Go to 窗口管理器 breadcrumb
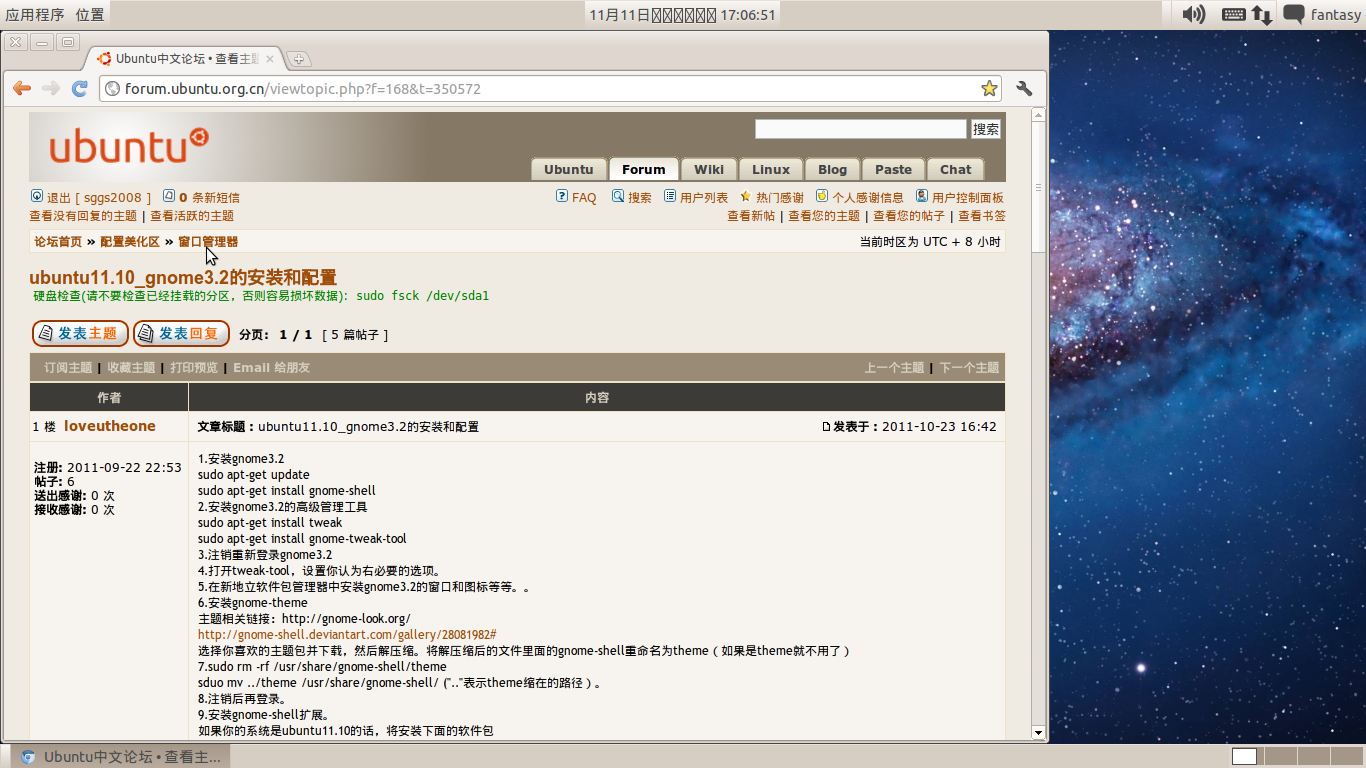The image size is (1366, 768). pyautogui.click(x=208, y=242)
